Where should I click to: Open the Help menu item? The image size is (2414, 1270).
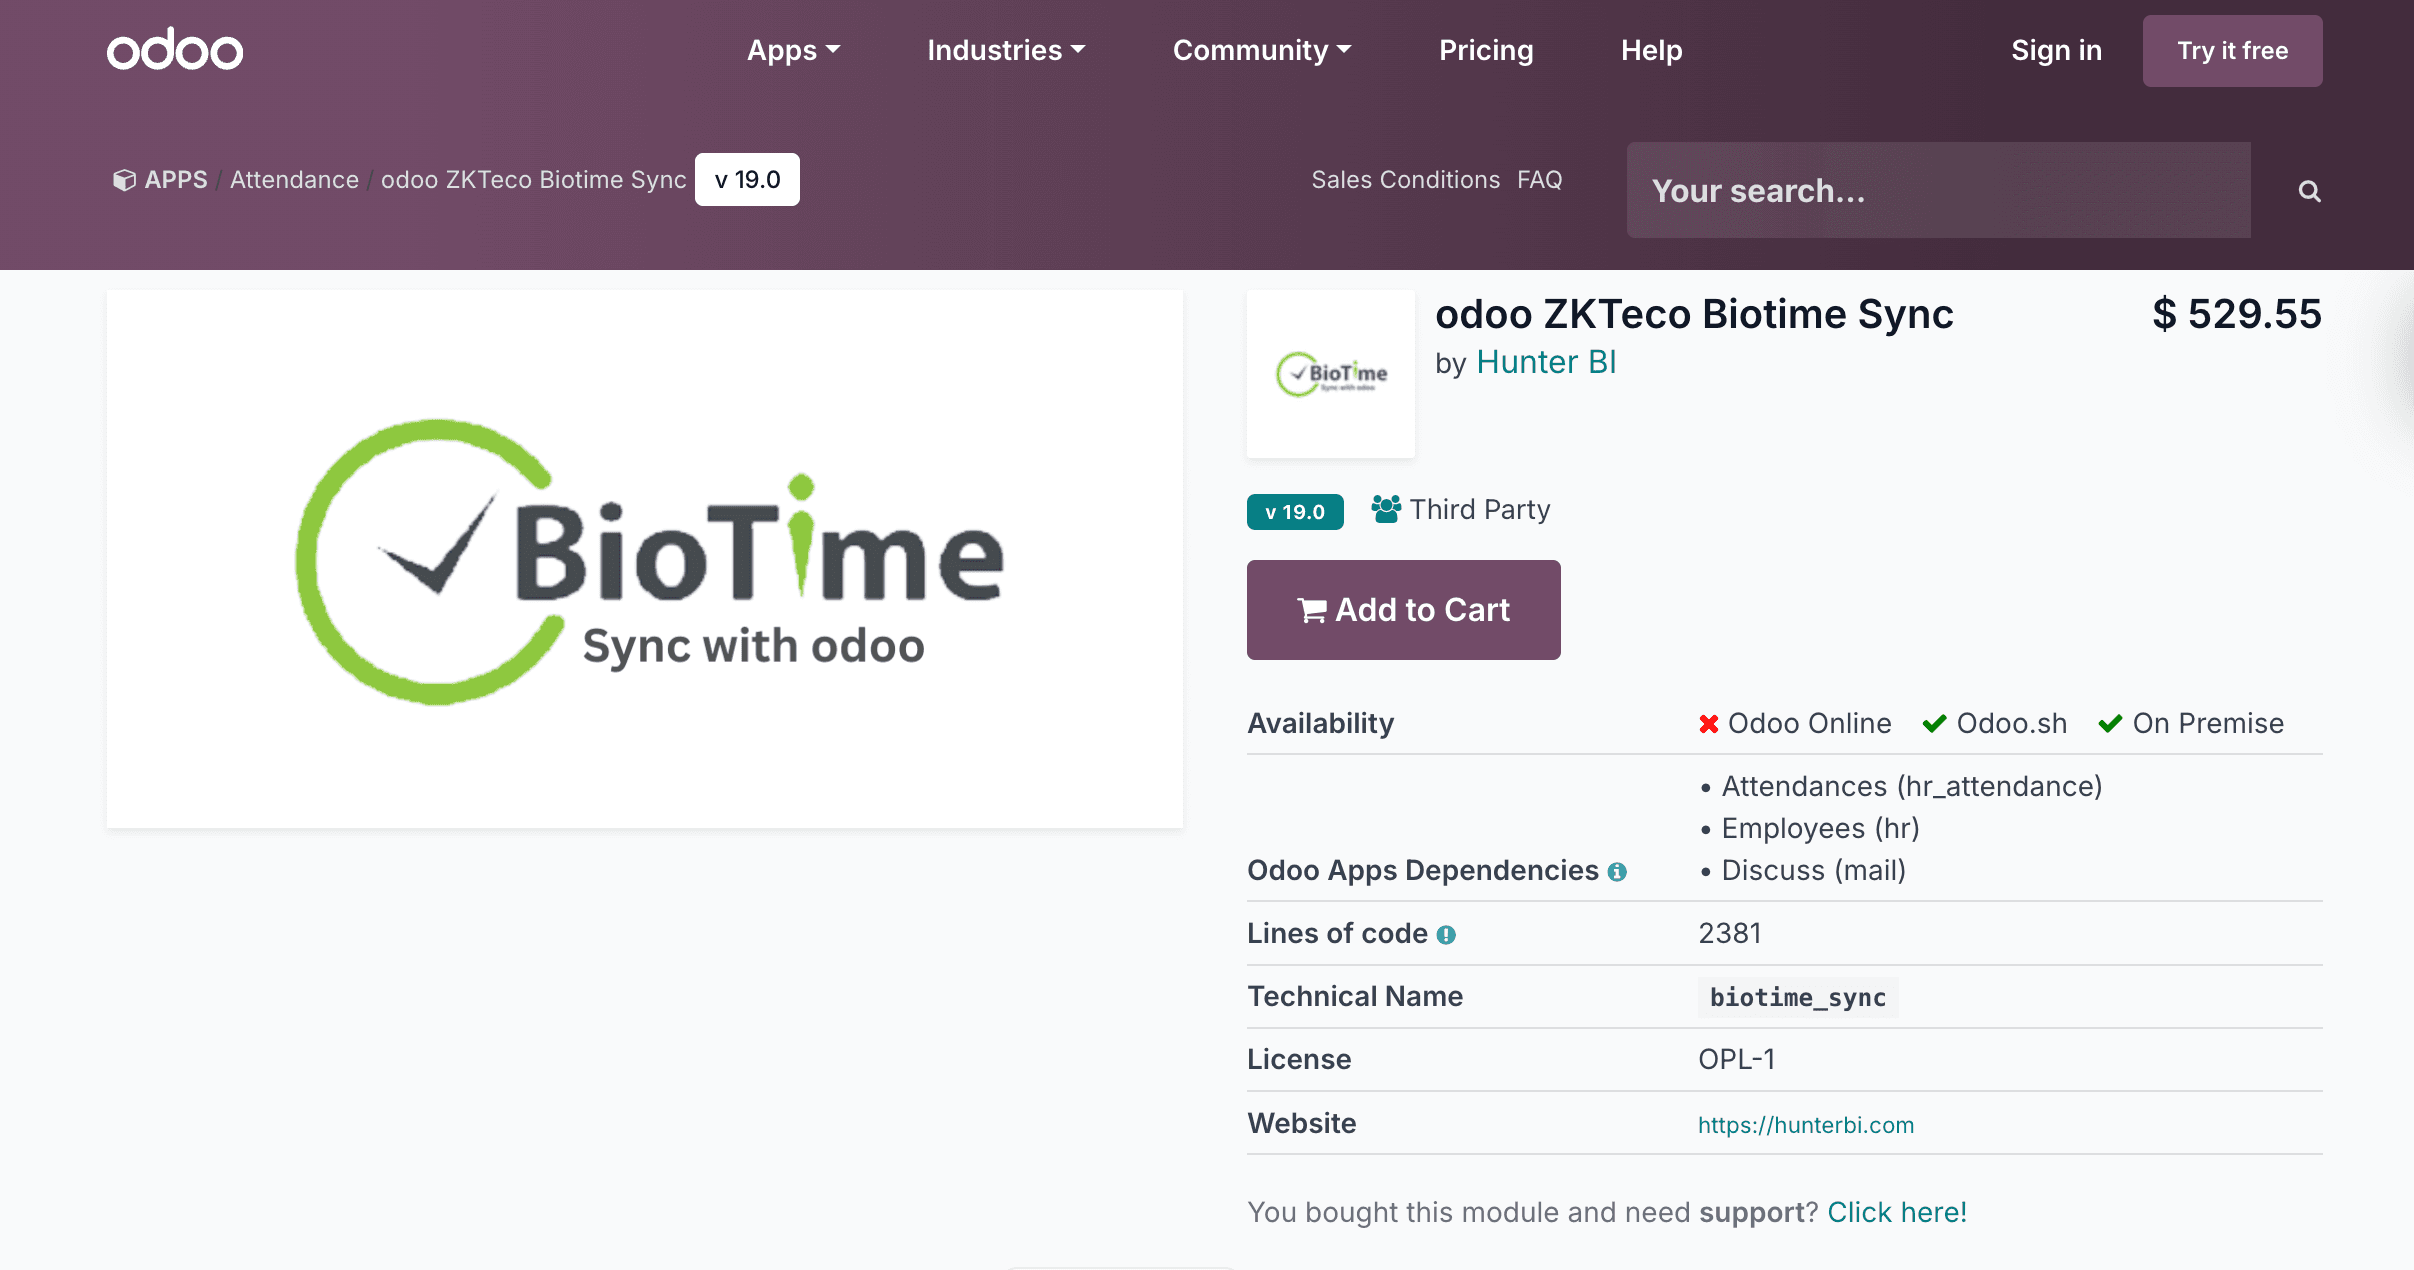[x=1652, y=50]
